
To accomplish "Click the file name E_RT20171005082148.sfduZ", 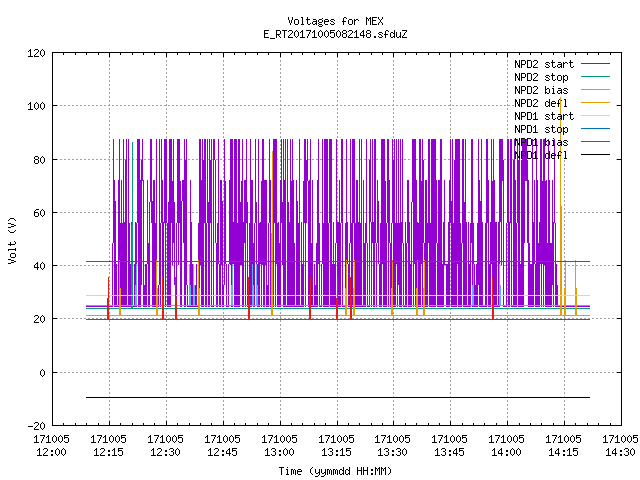I will [x=335, y=34].
